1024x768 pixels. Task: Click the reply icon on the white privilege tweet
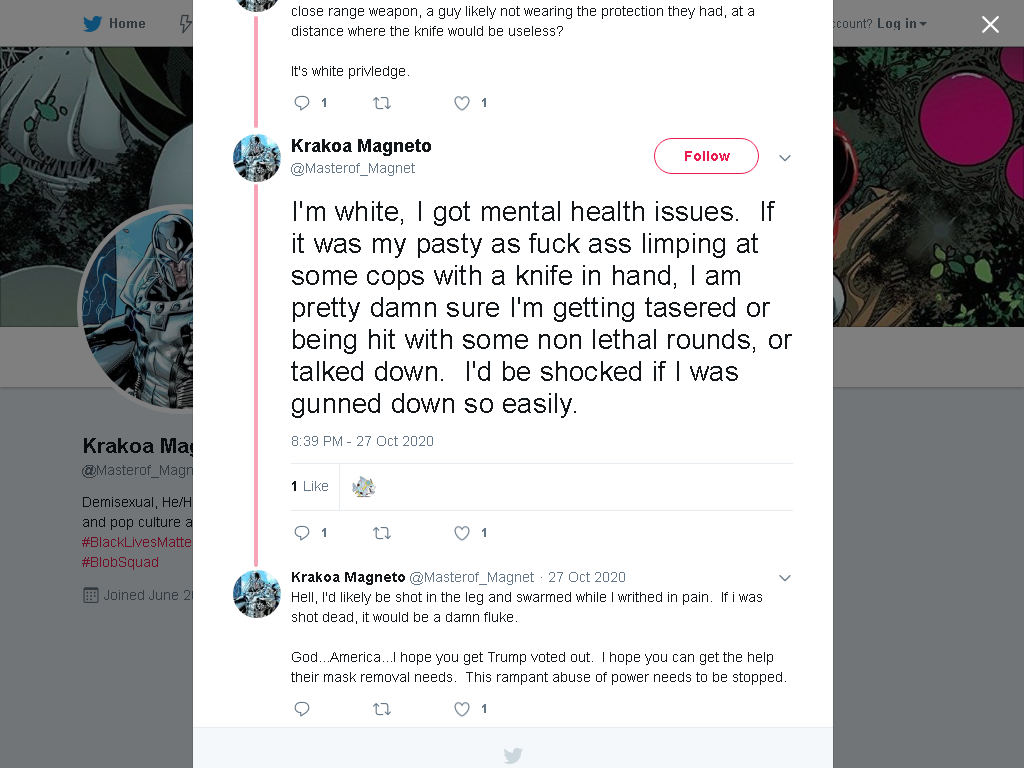(x=302, y=103)
